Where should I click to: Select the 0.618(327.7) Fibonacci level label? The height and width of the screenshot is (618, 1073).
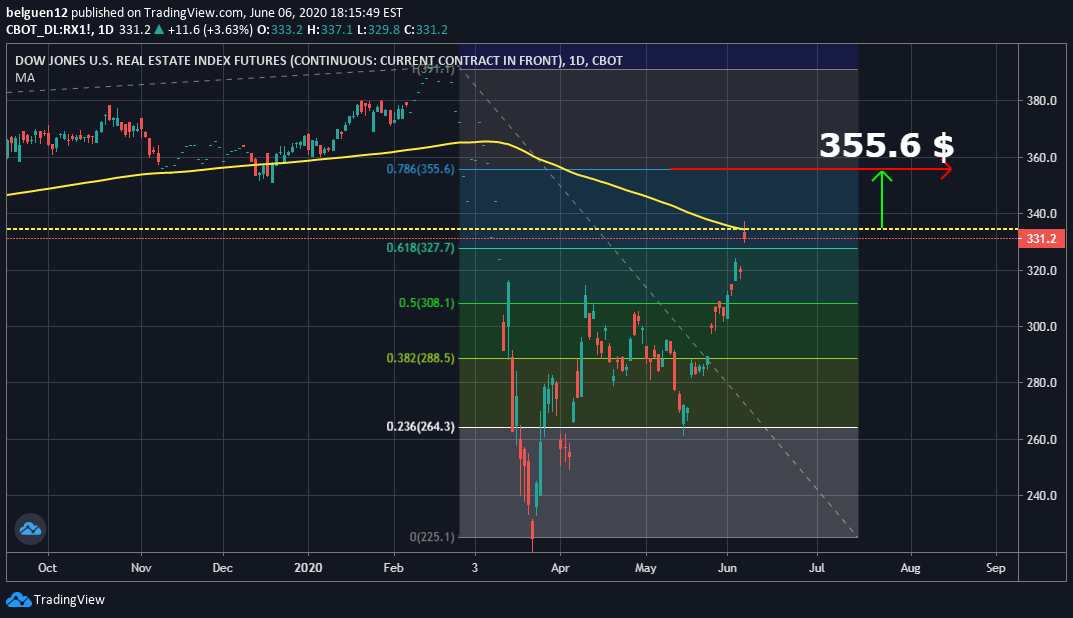tap(420, 248)
